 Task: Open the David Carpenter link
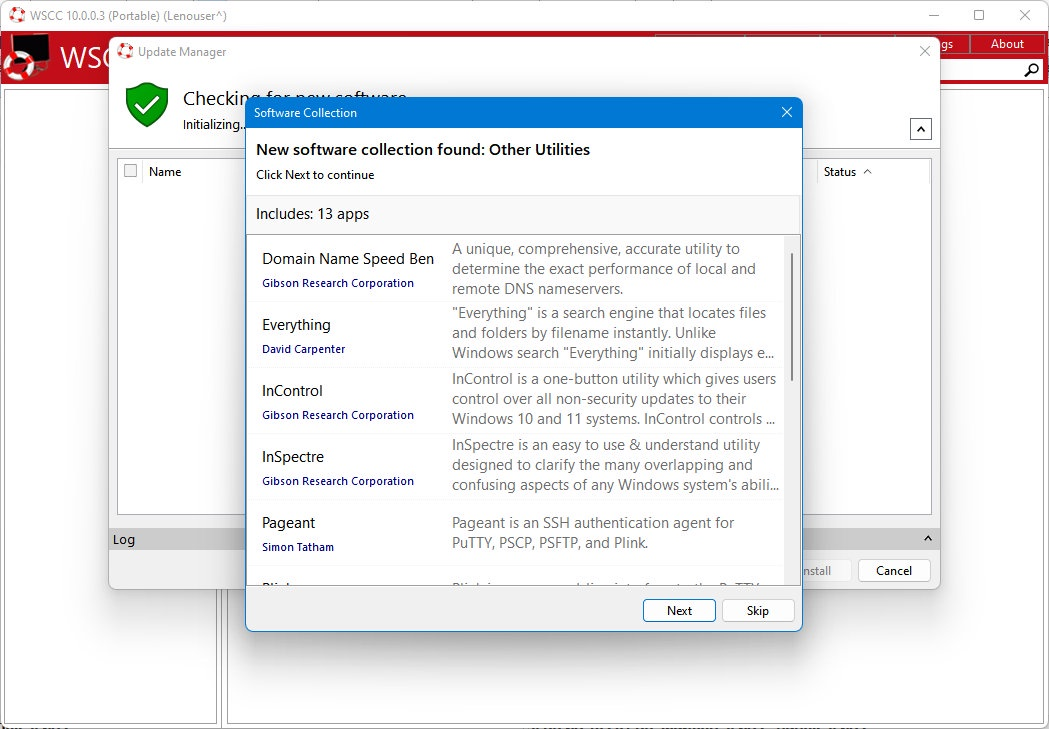tap(304, 349)
